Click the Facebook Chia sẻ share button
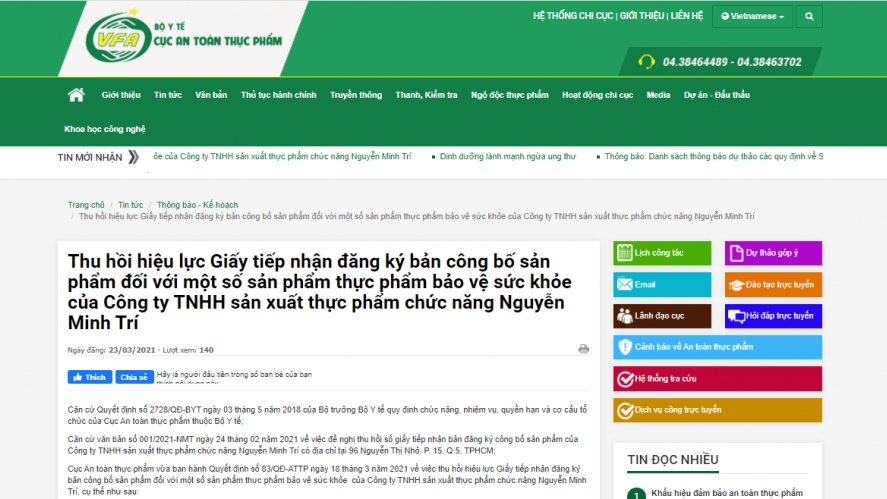The width and height of the screenshot is (887, 499). tap(134, 377)
